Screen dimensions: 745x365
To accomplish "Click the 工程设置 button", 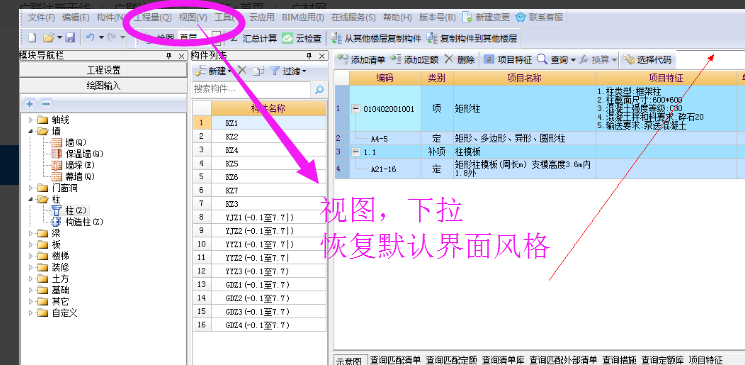I will [104, 70].
